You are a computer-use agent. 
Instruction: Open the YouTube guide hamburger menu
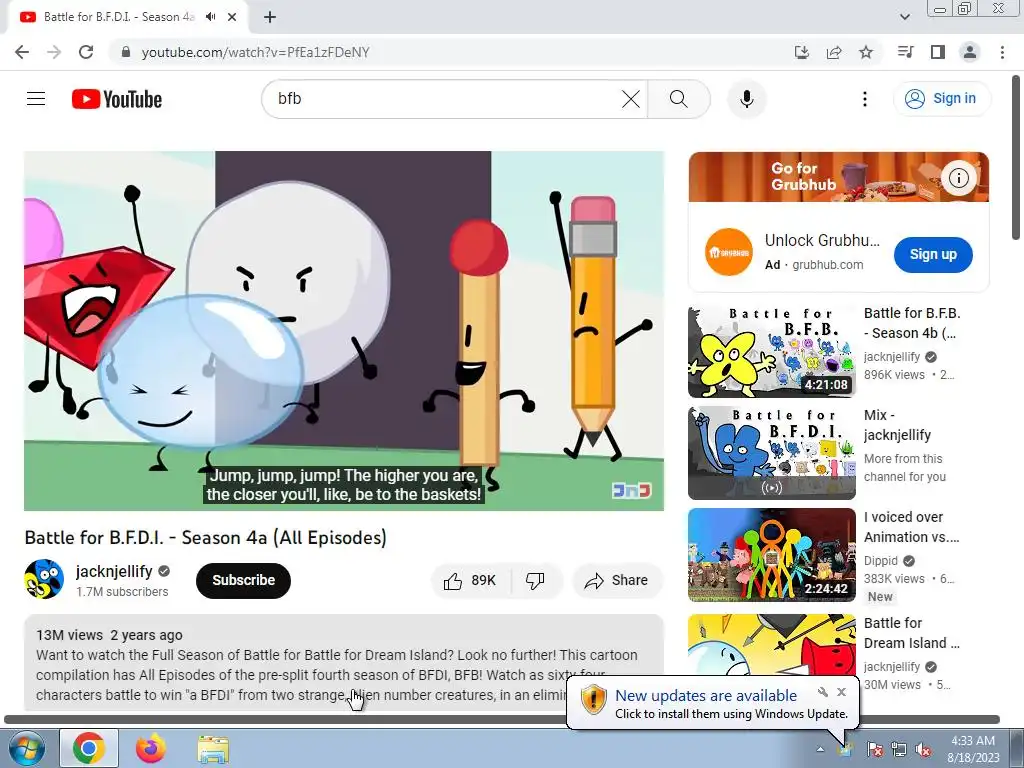[x=36, y=99]
